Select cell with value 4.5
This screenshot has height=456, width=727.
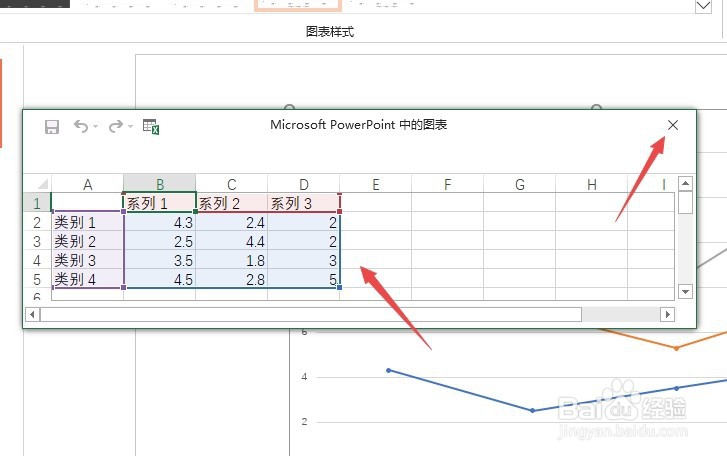pyautogui.click(x=159, y=279)
